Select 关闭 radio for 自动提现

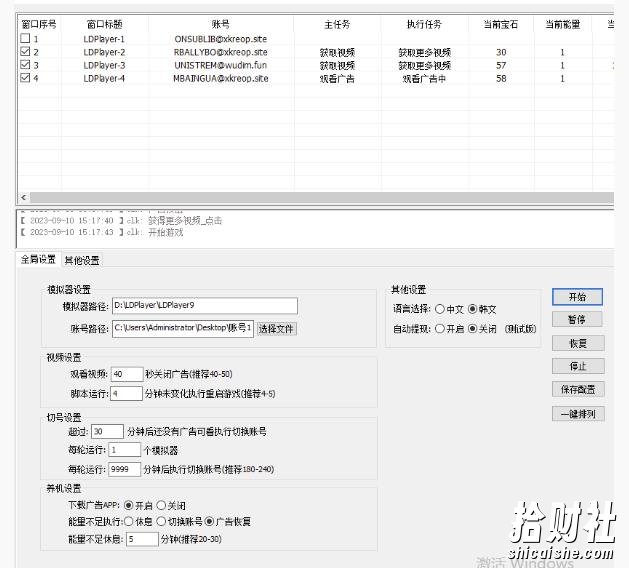click(473, 329)
